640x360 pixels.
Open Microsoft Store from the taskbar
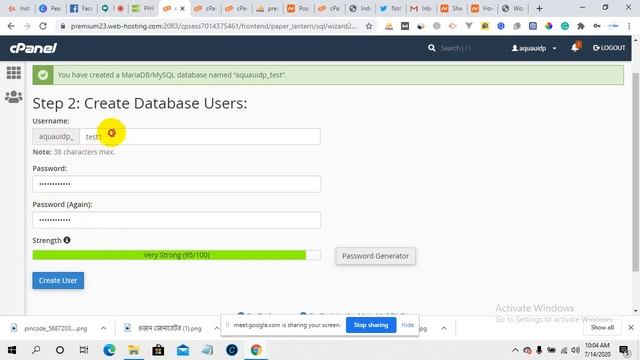point(158,350)
